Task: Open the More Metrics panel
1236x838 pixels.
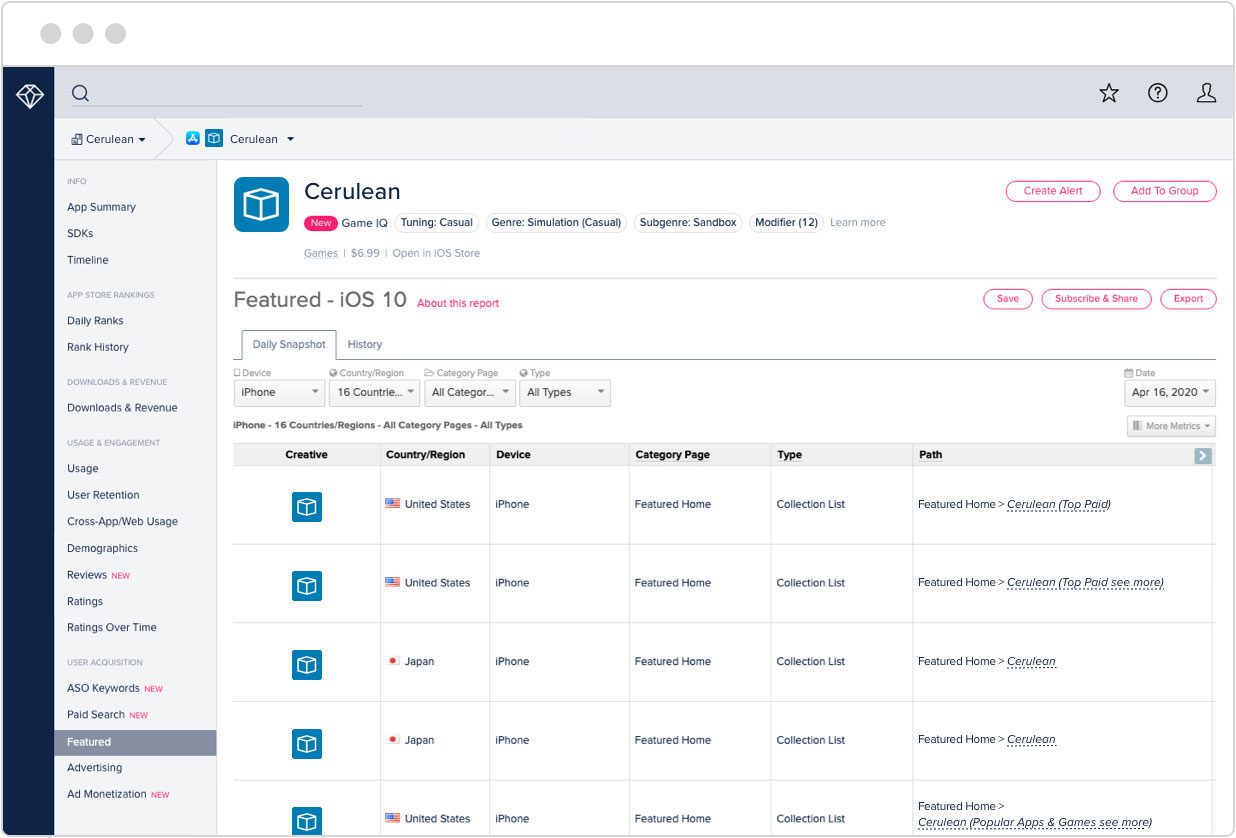Action: point(1170,425)
